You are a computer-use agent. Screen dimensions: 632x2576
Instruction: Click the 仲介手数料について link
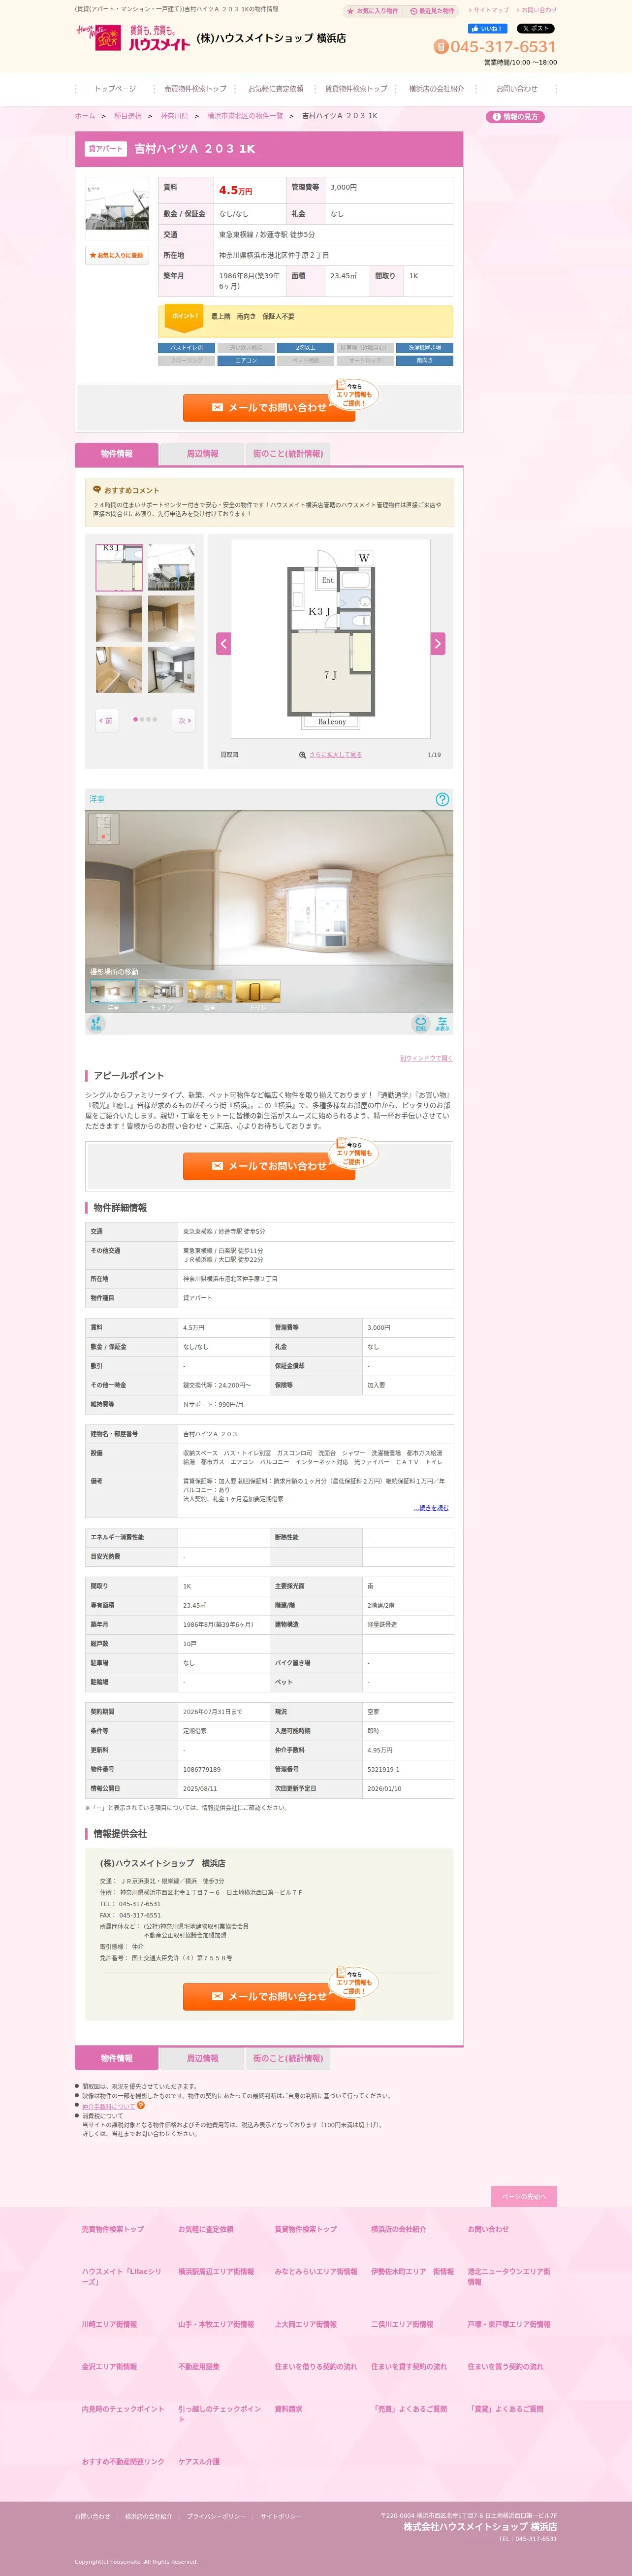click(x=108, y=2106)
